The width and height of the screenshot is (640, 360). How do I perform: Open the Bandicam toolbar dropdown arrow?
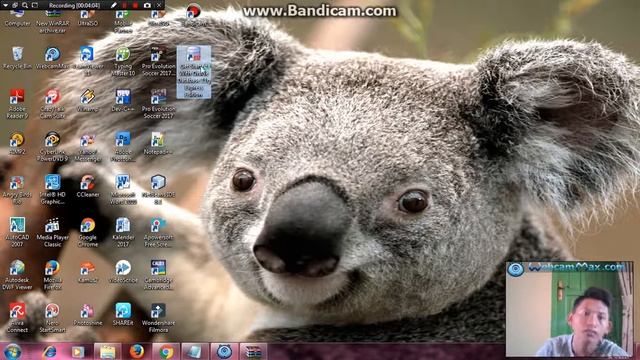(5, 5)
